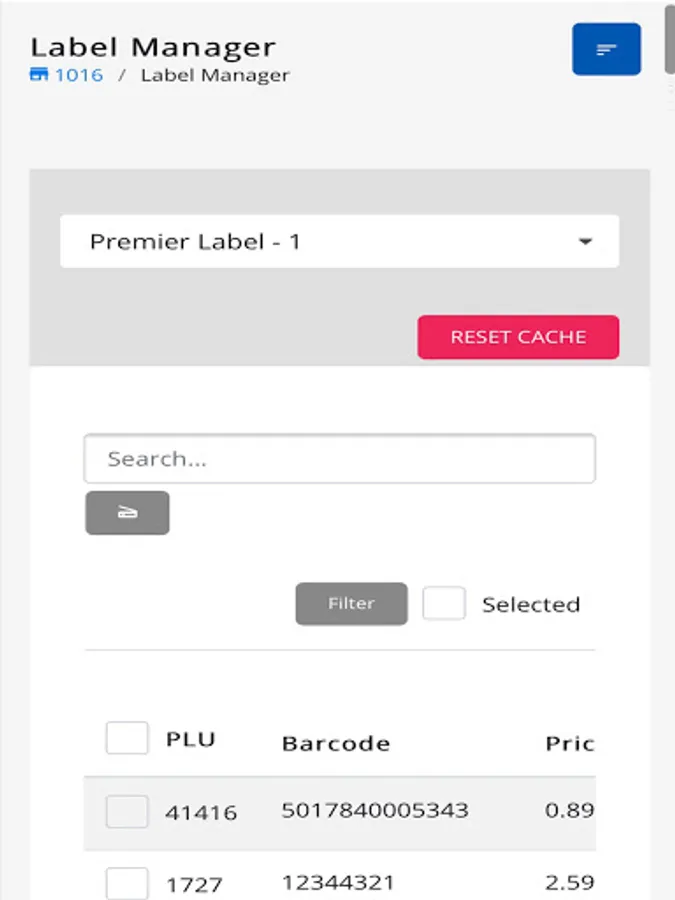
Task: Click the grey Filter button
Action: click(x=351, y=604)
